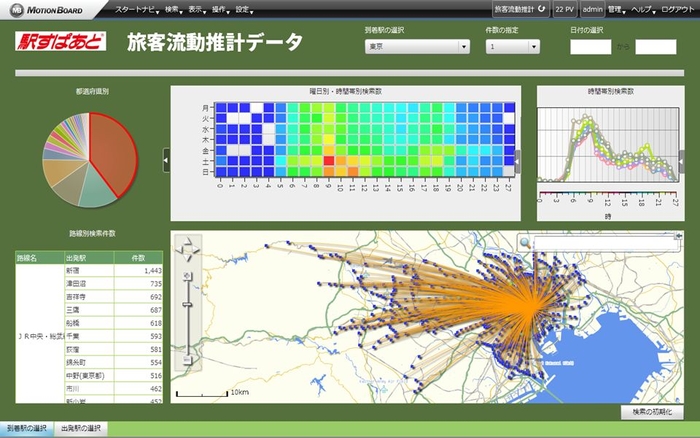Screen dimensions: 700x438
Task: Select the 到着駅の選択 tab
Action: pyautogui.click(x=26, y=429)
